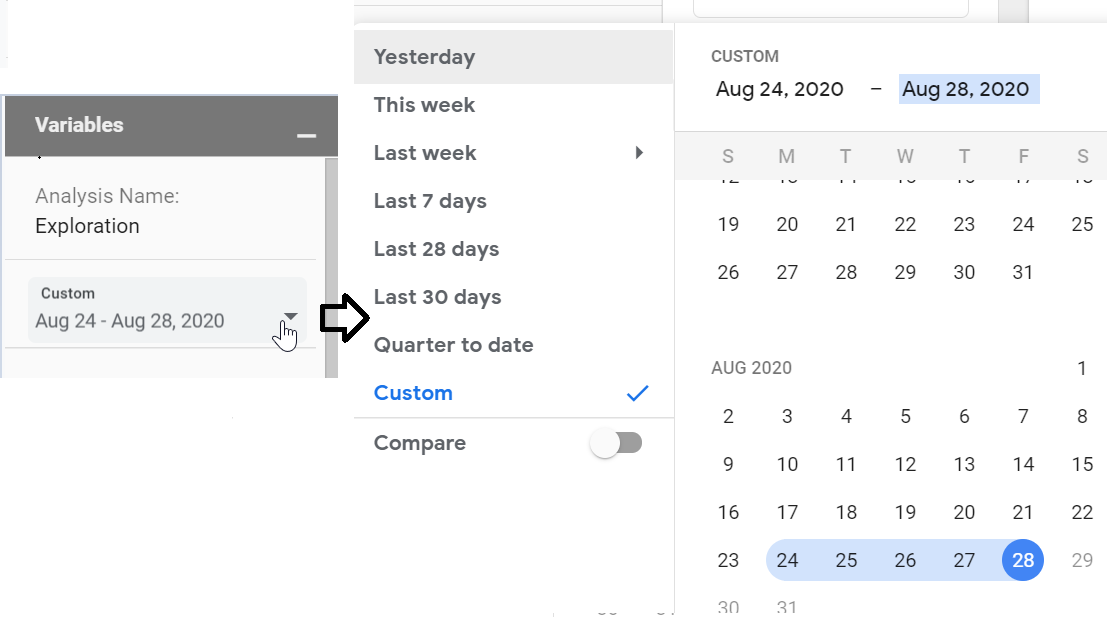Select Yesterday date preset

[x=424, y=57]
